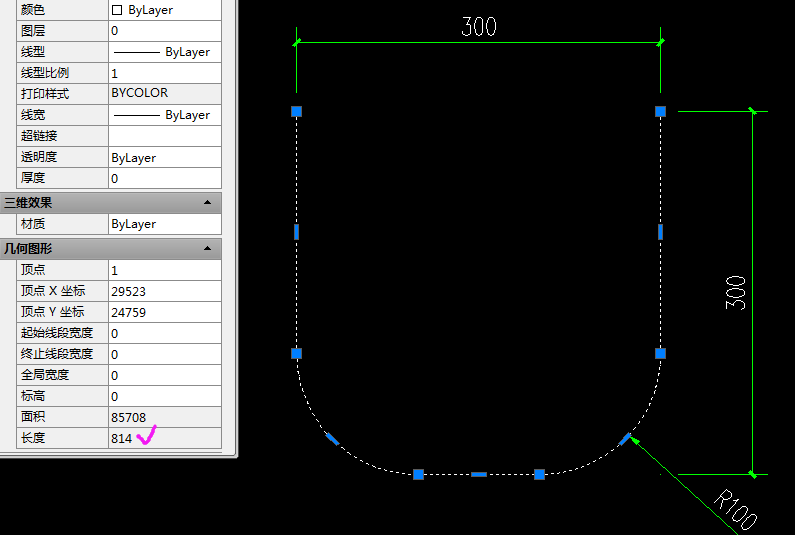Image resolution: width=795 pixels, height=535 pixels.
Task: Click the 线型比例 value field showing 1
Action: click(165, 73)
